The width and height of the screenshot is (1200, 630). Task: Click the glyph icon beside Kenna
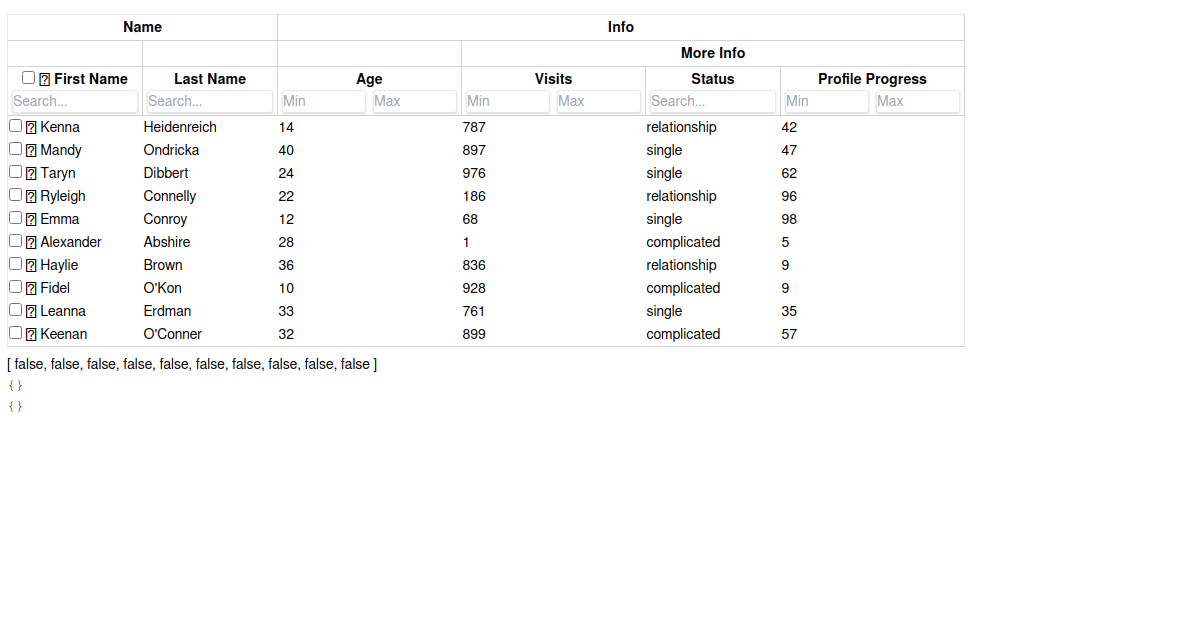coord(31,128)
